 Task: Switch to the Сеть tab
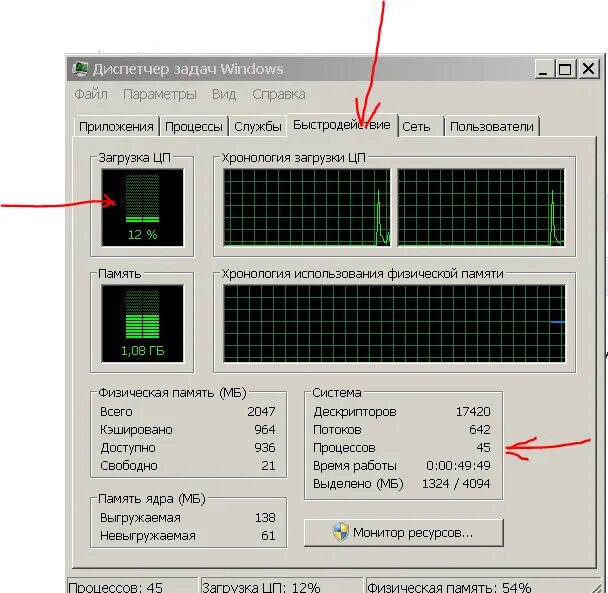(420, 126)
